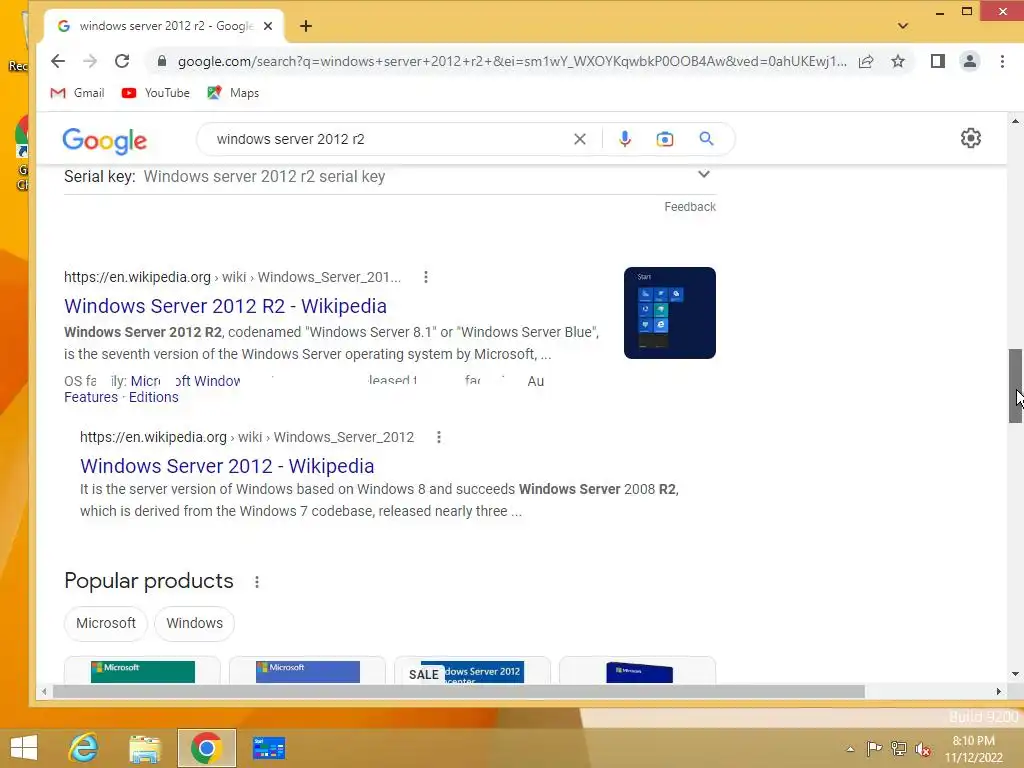This screenshot has width=1024, height=768.
Task: Submit search with magnifier icon
Action: (x=706, y=138)
